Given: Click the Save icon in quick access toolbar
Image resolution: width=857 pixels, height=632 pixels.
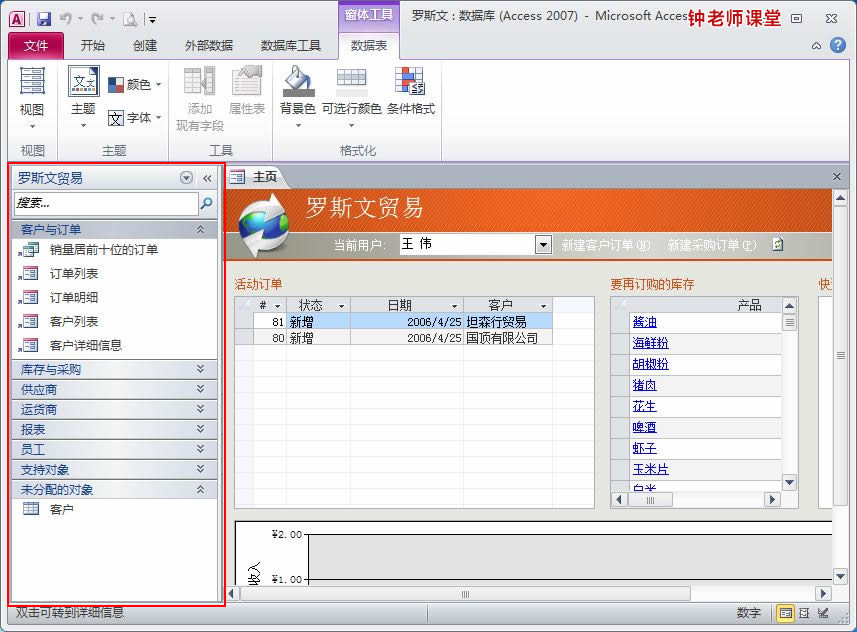Looking at the screenshot, I should coord(44,19).
